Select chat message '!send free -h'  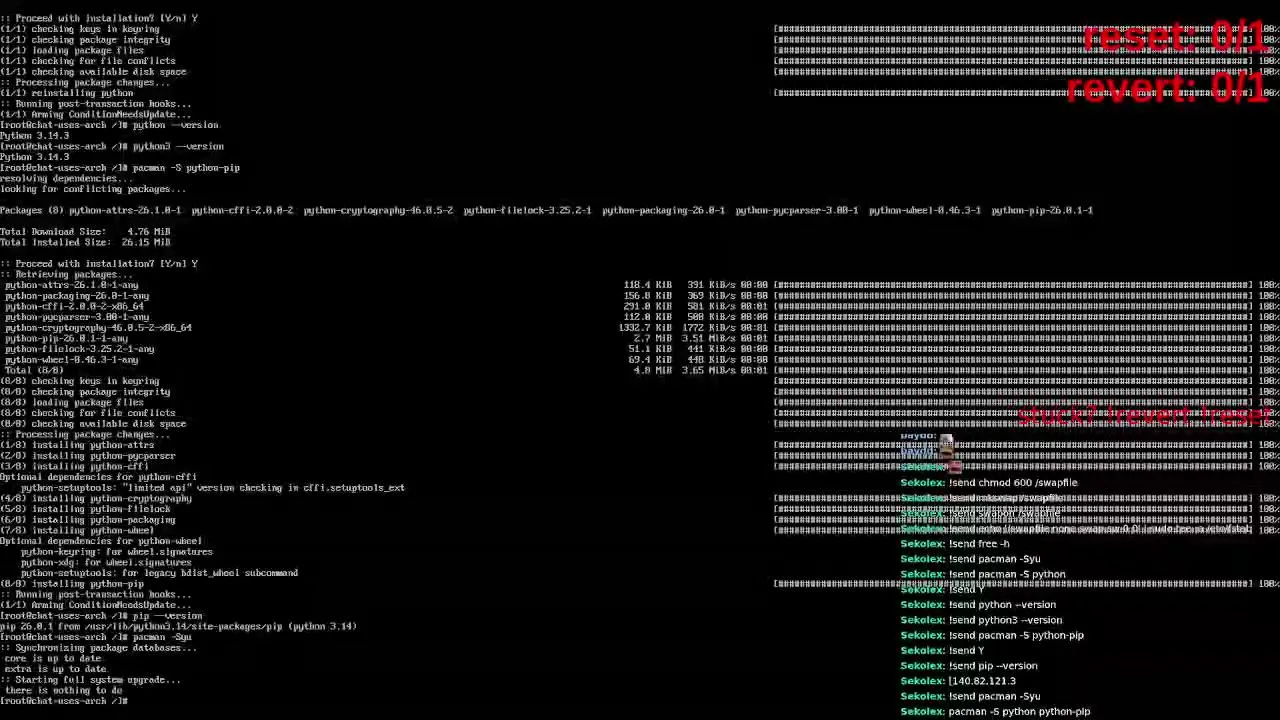point(955,544)
